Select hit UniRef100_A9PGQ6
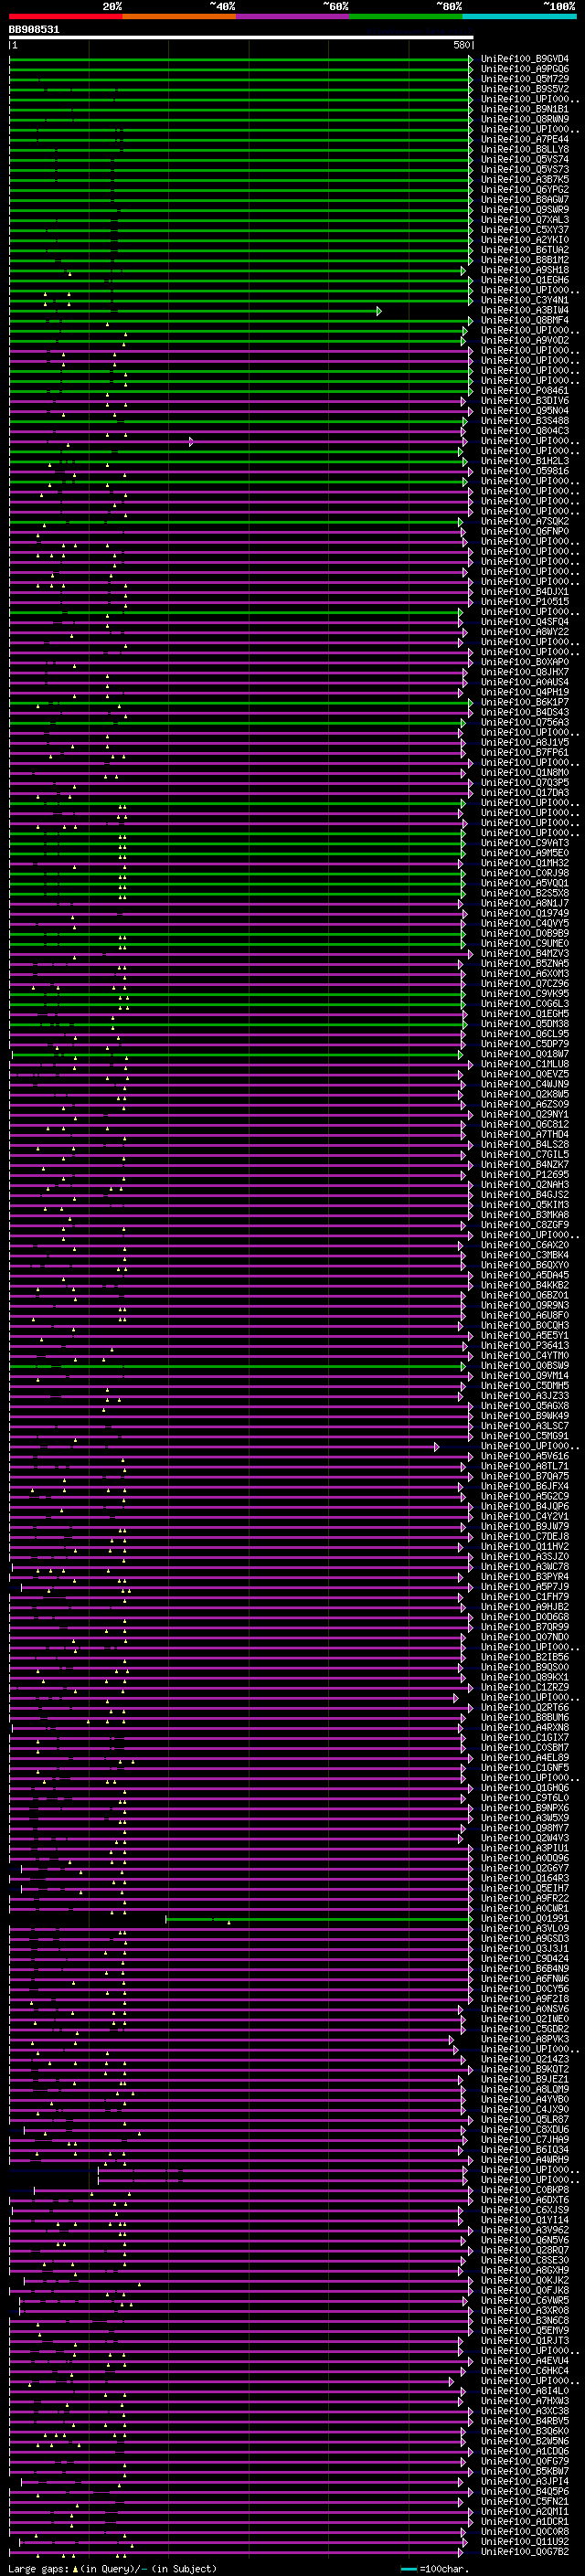Viewport: 585px width, 2576px height. pos(525,69)
